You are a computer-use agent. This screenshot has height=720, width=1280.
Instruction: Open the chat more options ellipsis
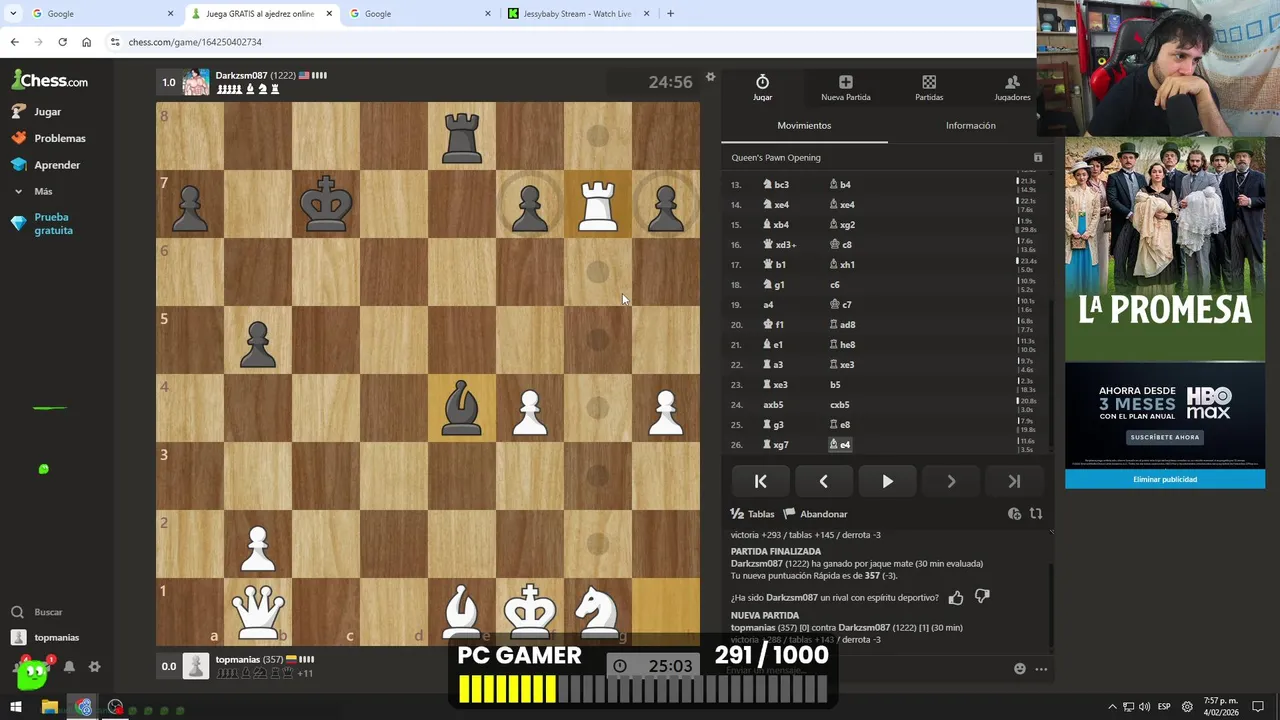pos(1041,669)
